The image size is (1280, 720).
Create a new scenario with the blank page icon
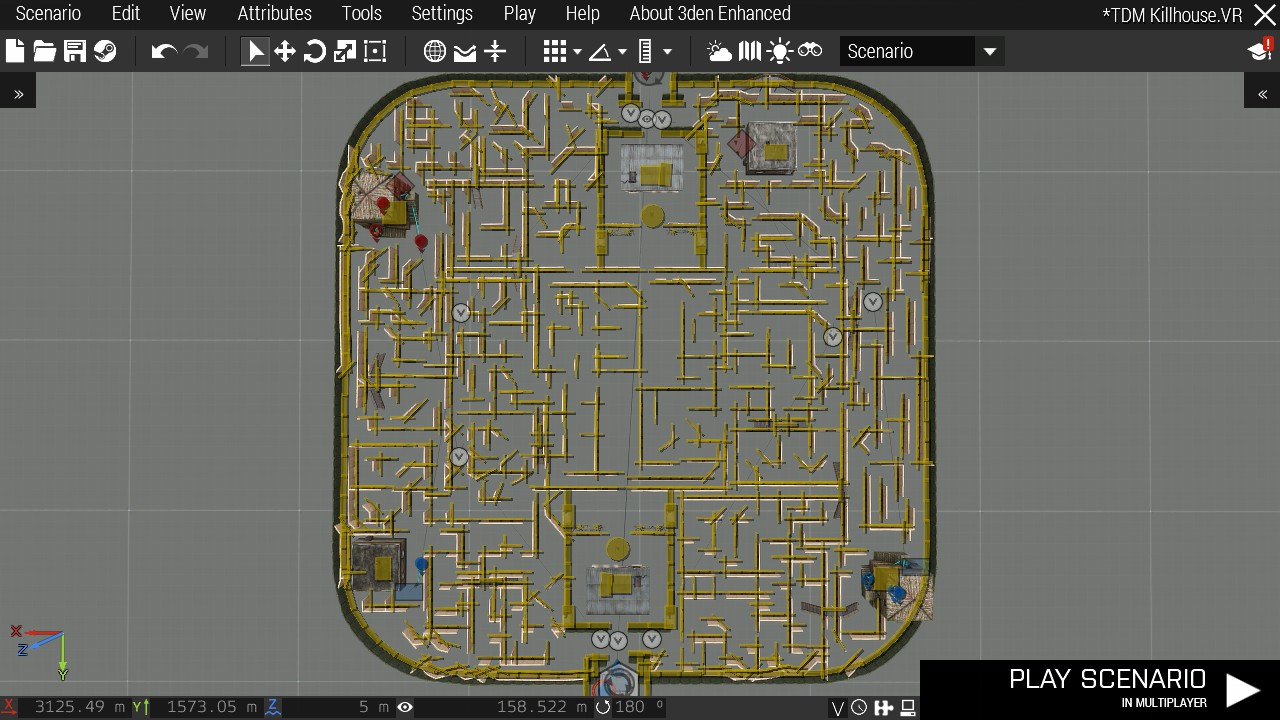[15, 51]
